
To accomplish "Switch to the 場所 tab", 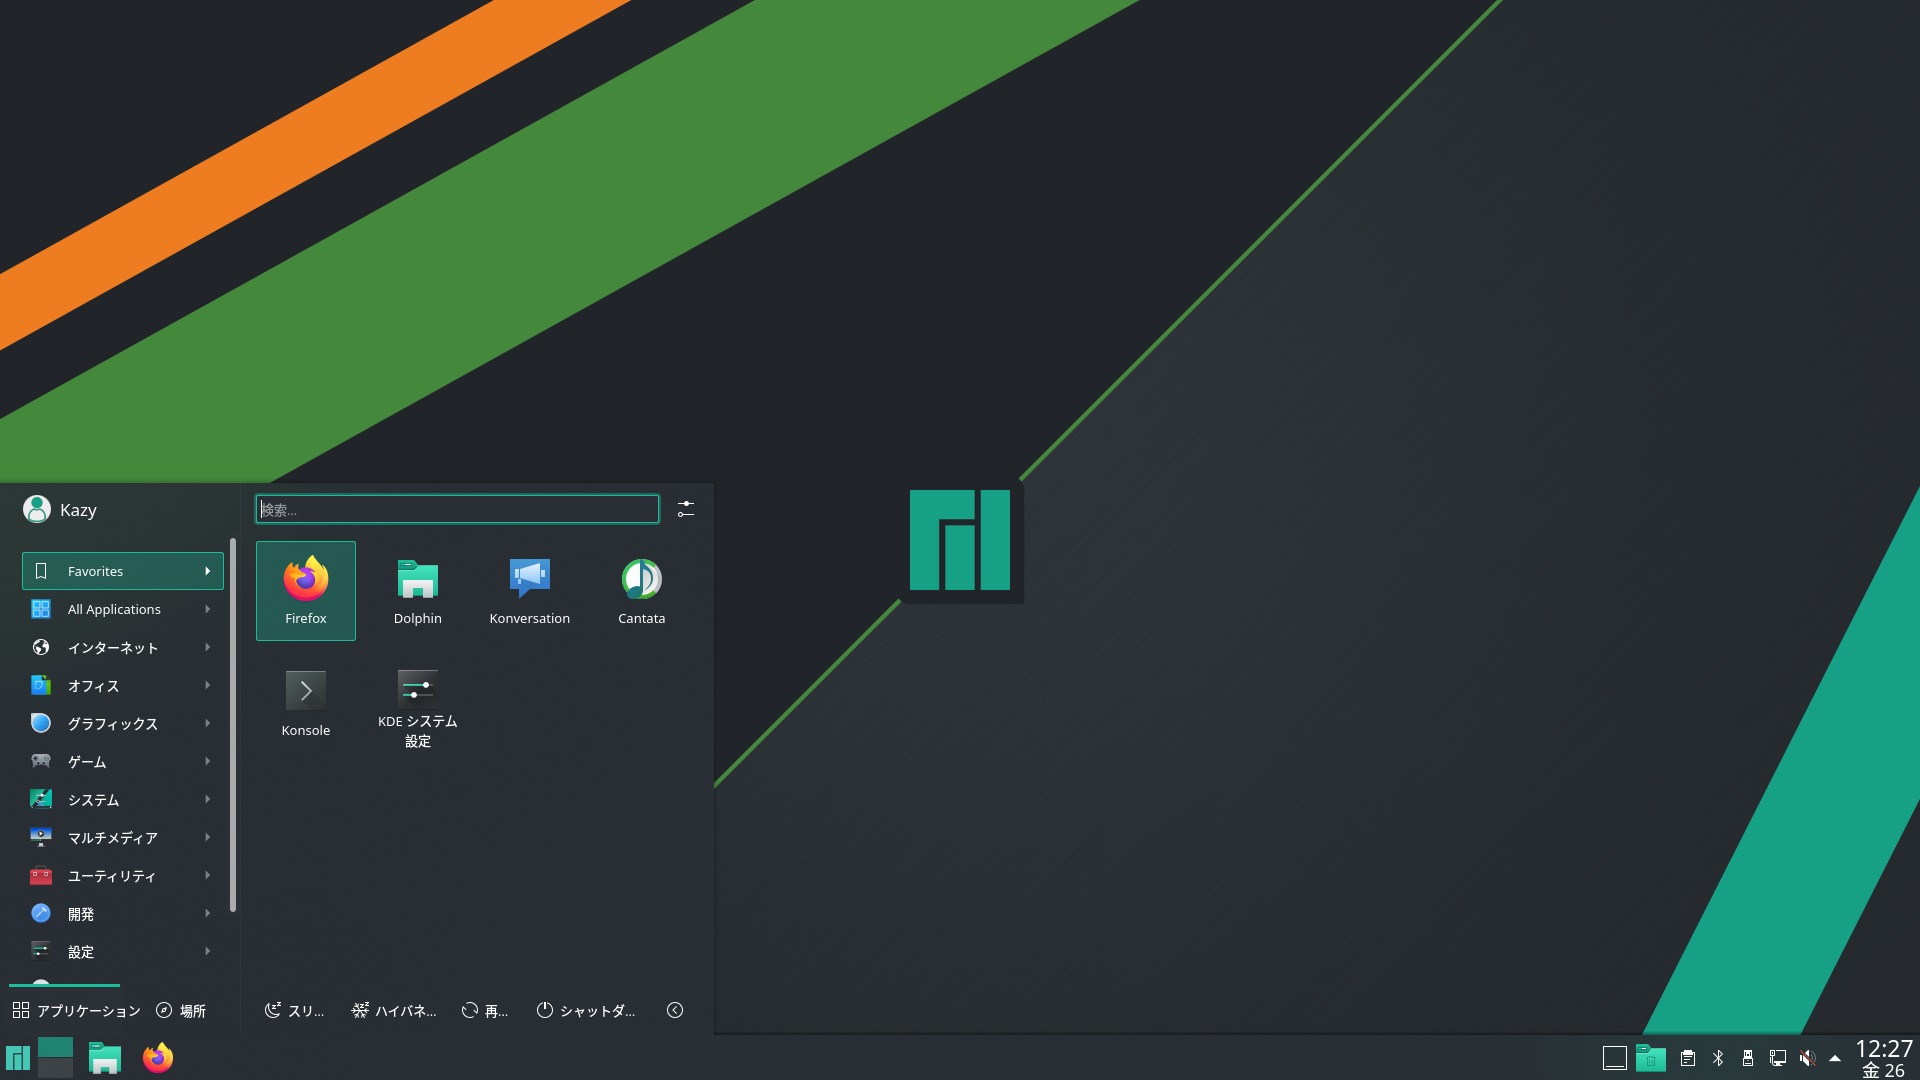I will [181, 1010].
